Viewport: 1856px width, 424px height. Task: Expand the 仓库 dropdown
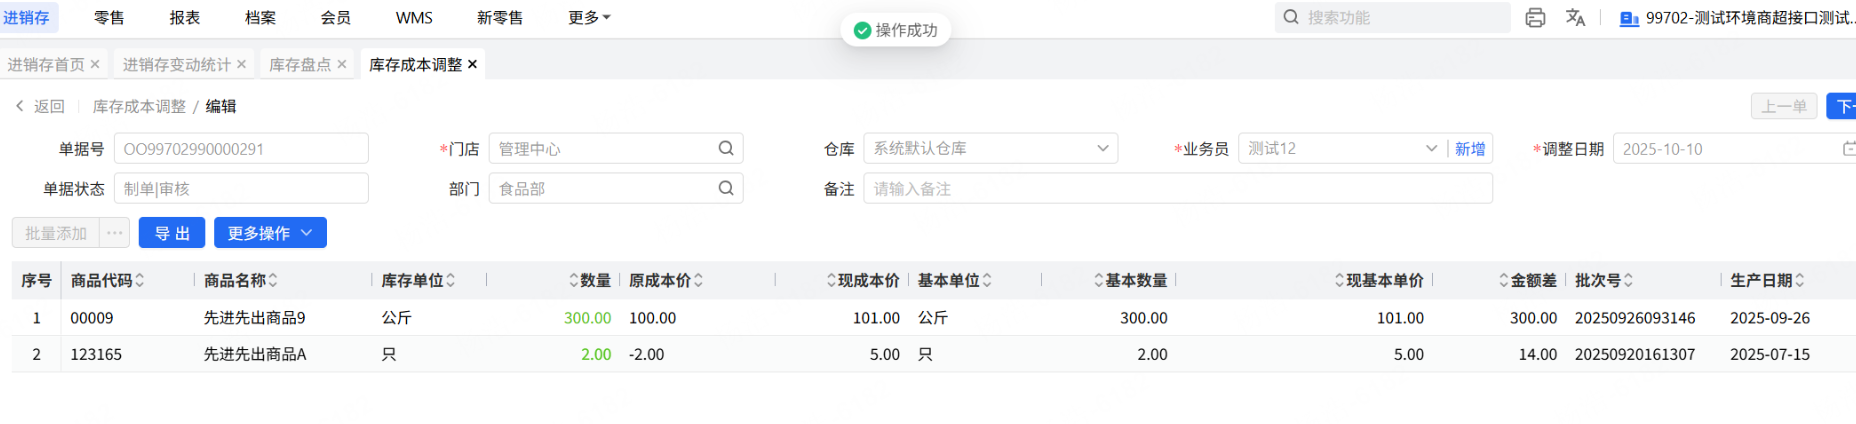click(1102, 149)
